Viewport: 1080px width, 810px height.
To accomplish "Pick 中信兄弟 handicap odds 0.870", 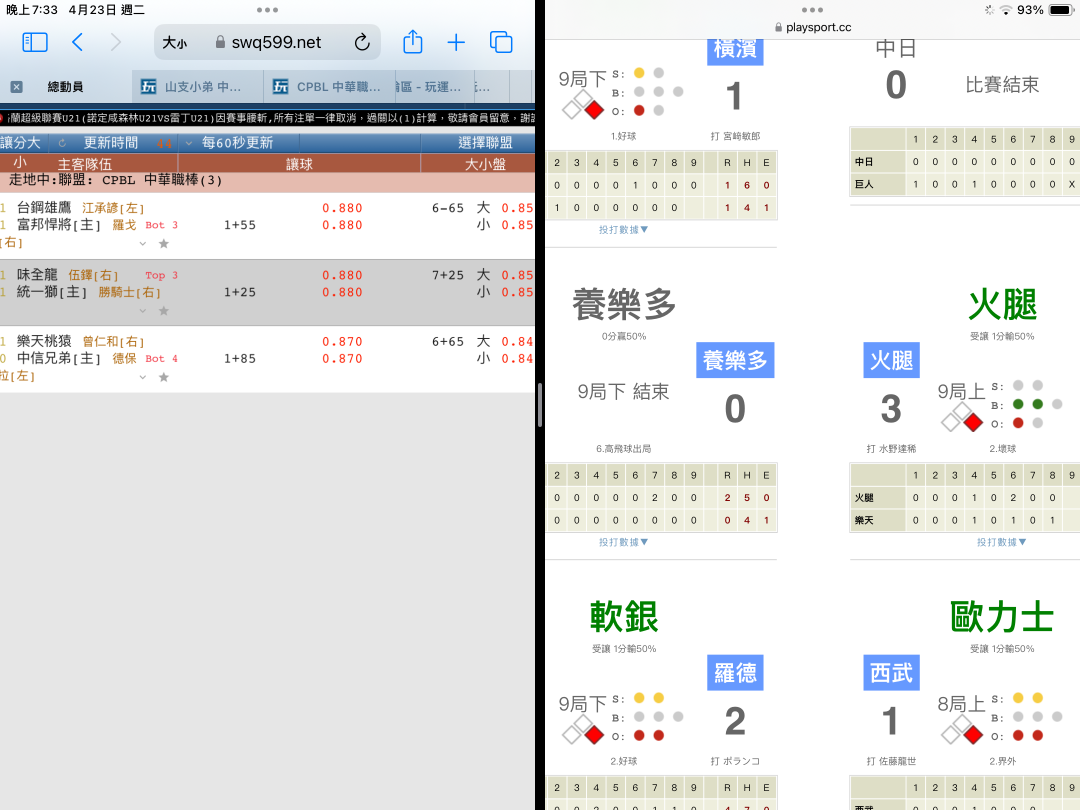I will [342, 359].
